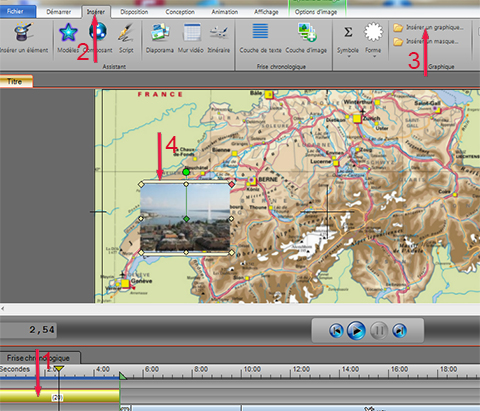
Task: Open the Options d'image tab
Action: pyautogui.click(x=316, y=12)
